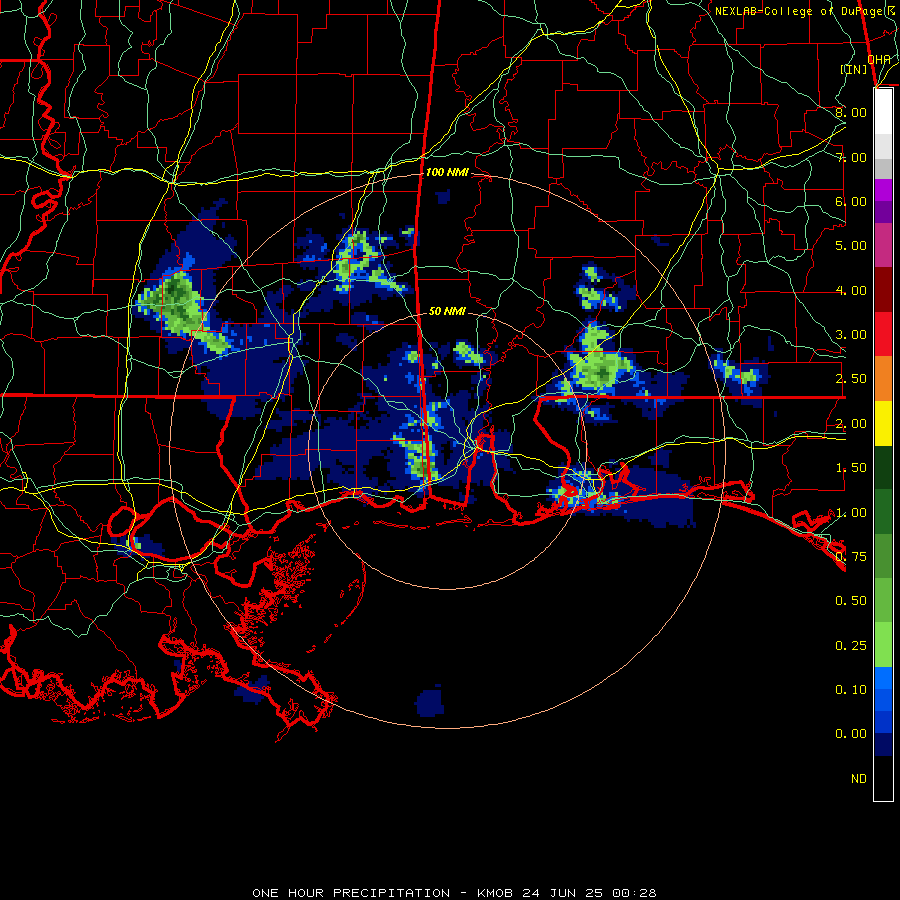
Task: Click the 4.00 legend value
Action: [x=851, y=290]
